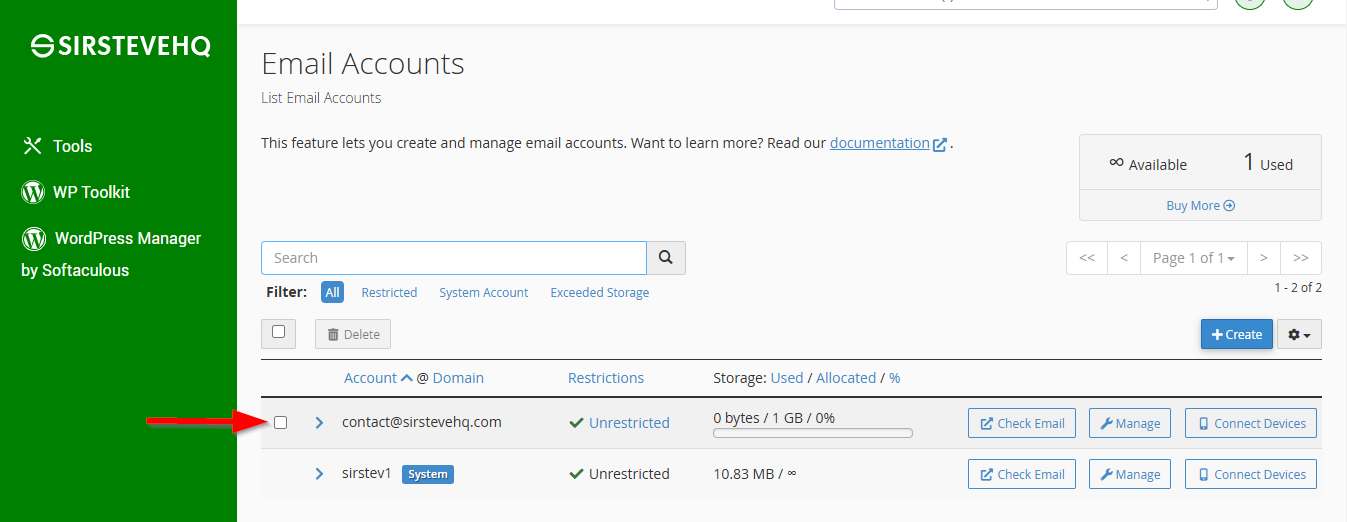Click the Delete button
Viewport: 1347px width, 522px height.
[353, 334]
